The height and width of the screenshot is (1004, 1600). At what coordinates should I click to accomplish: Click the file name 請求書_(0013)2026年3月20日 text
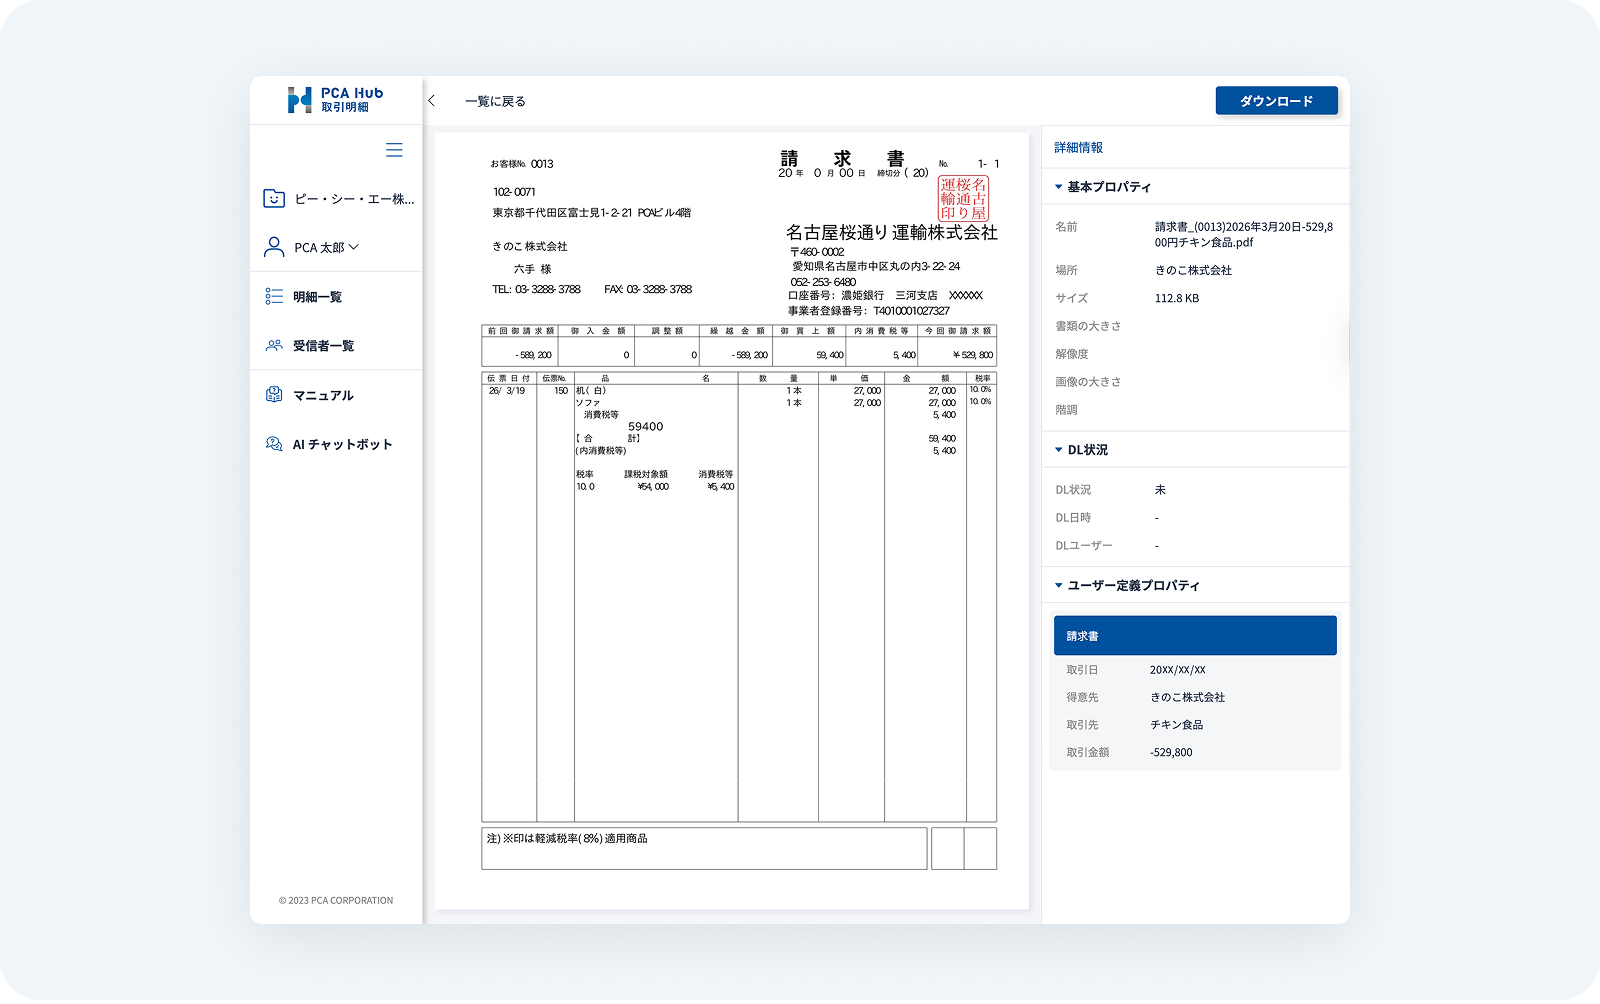click(x=1244, y=235)
